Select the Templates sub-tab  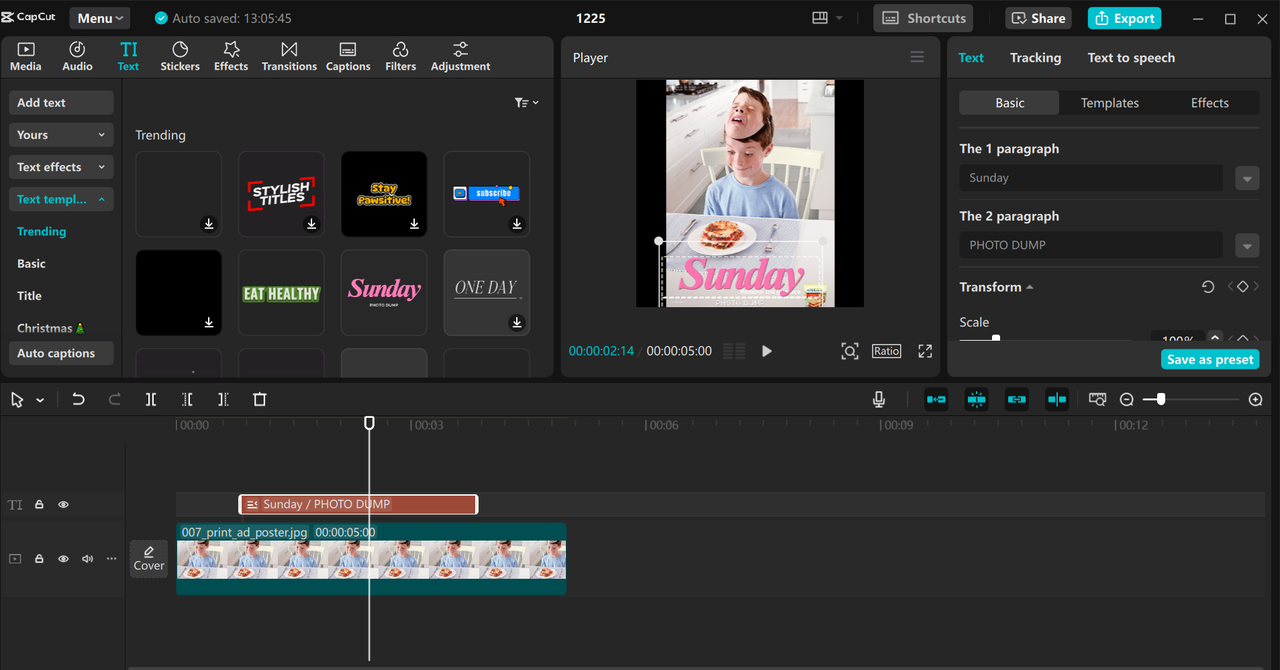pos(1109,103)
